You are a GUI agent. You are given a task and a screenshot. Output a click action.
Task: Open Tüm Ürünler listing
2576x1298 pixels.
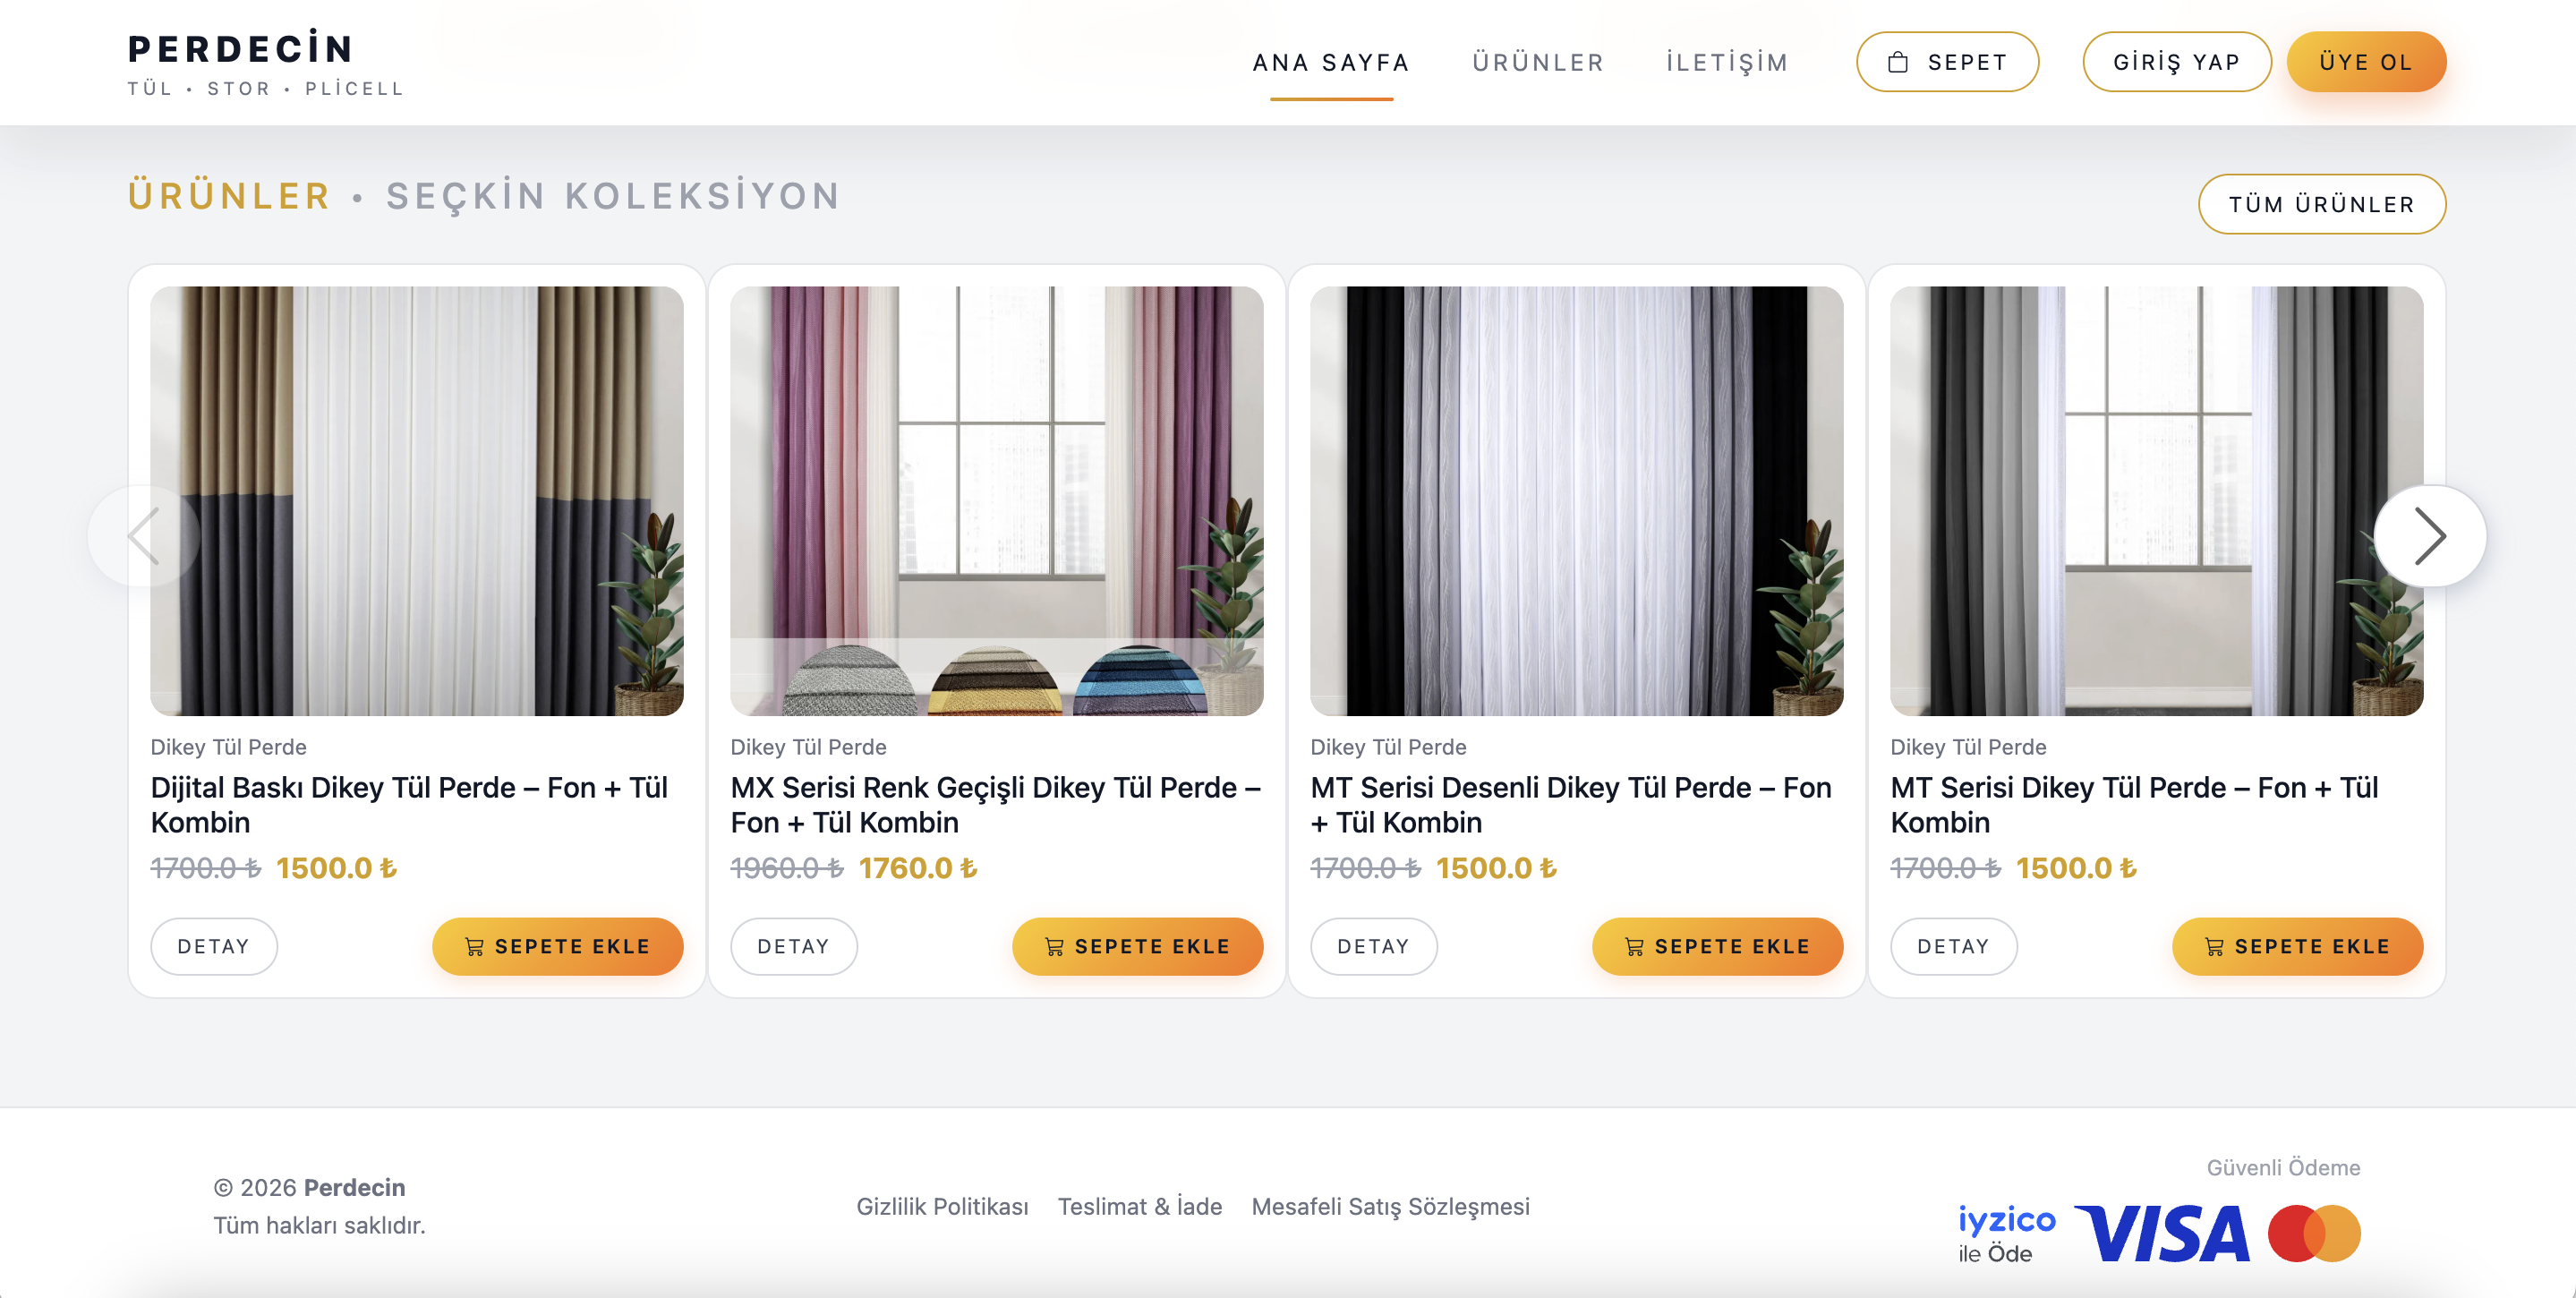[2321, 204]
